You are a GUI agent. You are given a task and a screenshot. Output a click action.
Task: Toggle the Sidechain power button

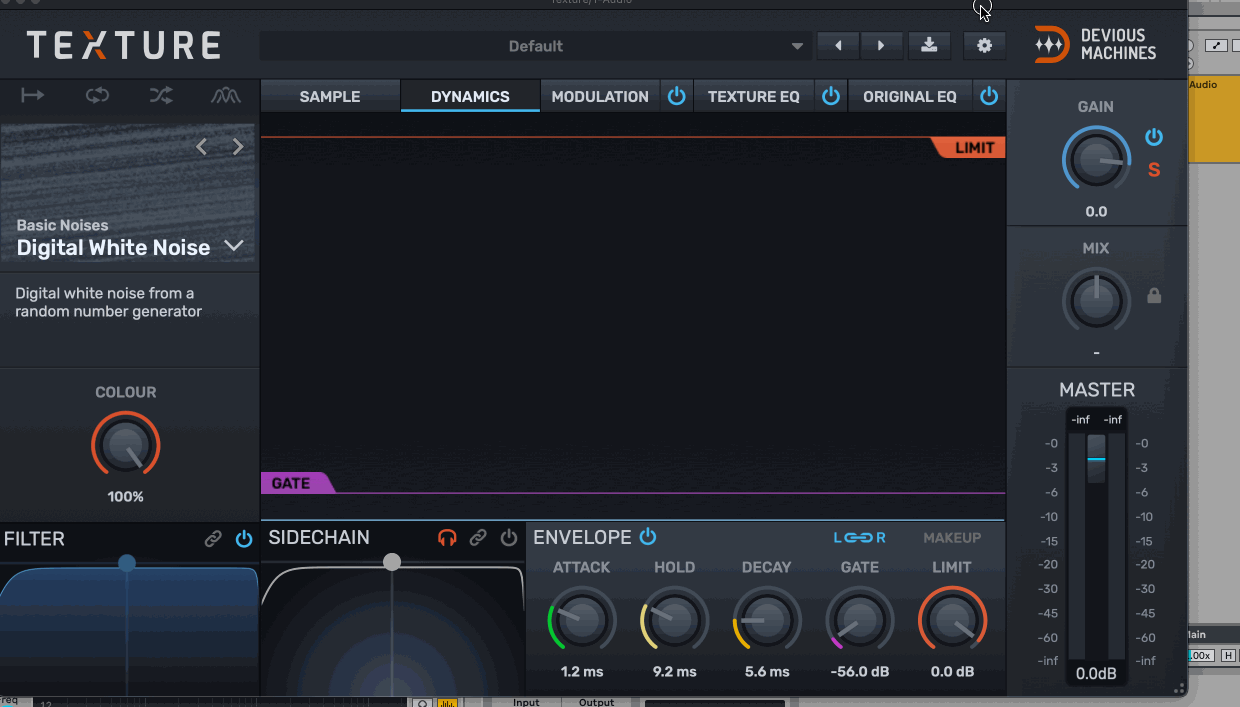pyautogui.click(x=509, y=538)
